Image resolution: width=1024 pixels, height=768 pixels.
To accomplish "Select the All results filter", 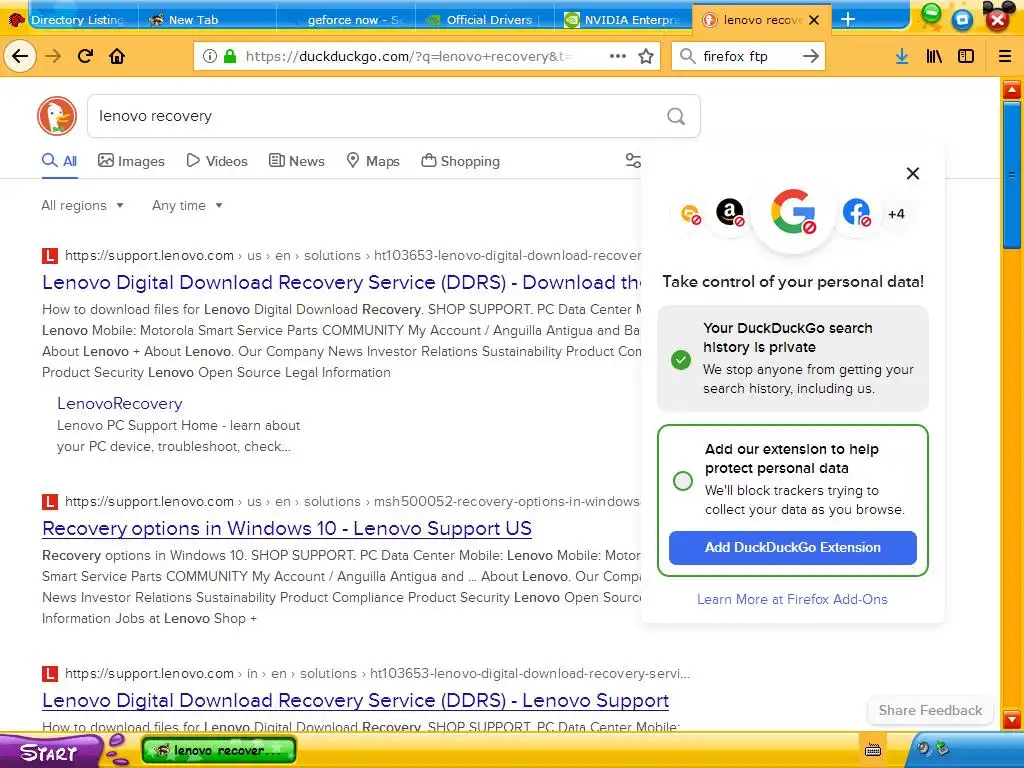I will click(x=59, y=161).
